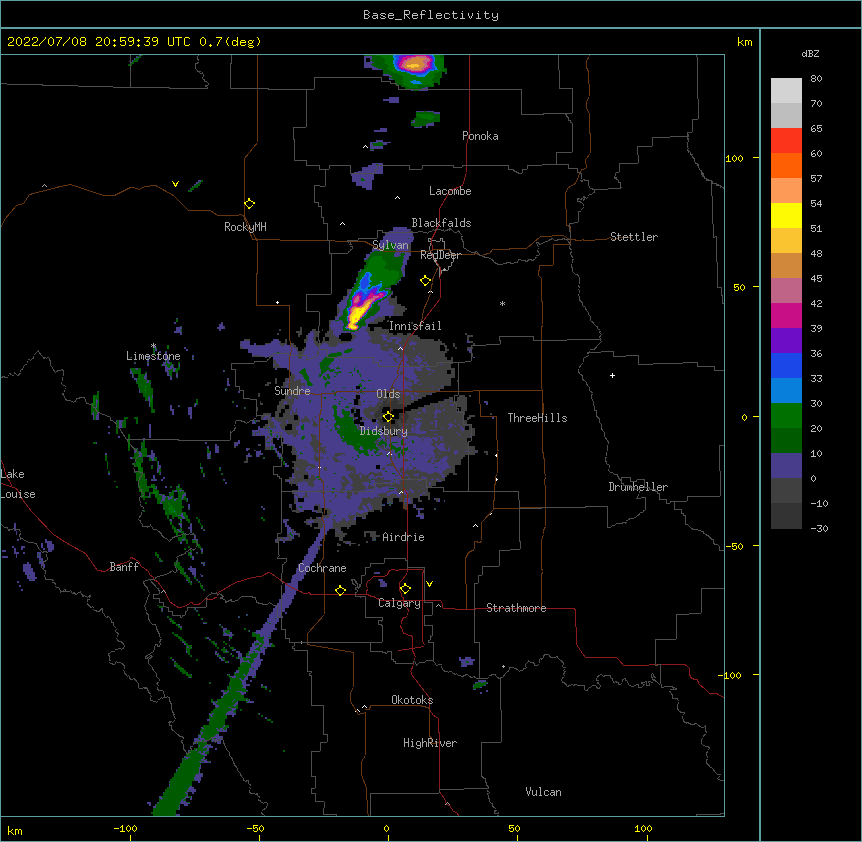
Task: Click the Ponoka city label
Action: (480, 136)
